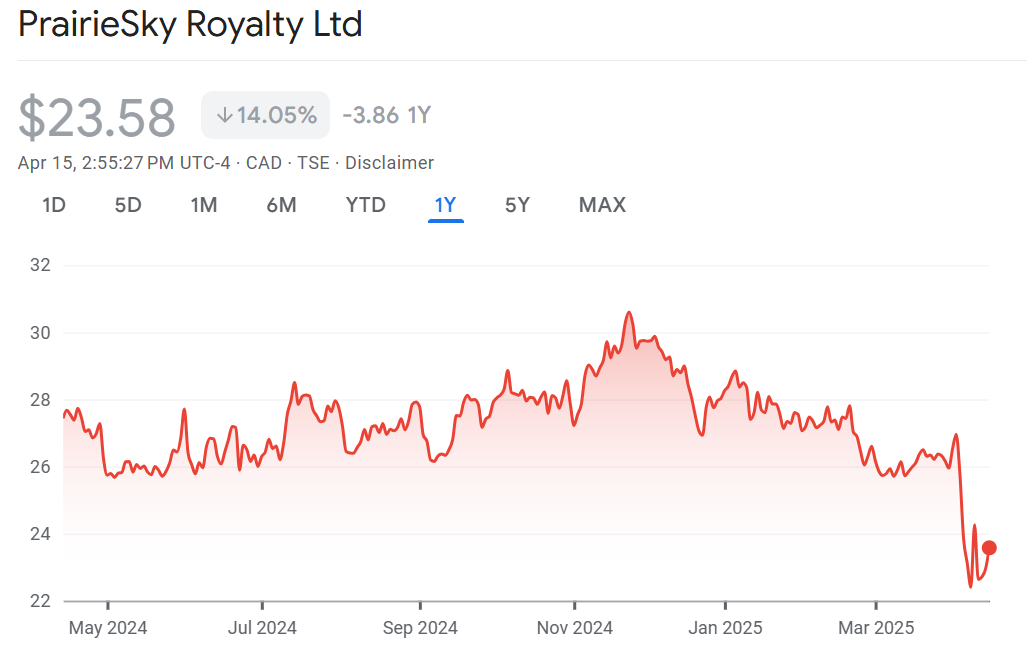Open the 6M time range

coord(281,205)
